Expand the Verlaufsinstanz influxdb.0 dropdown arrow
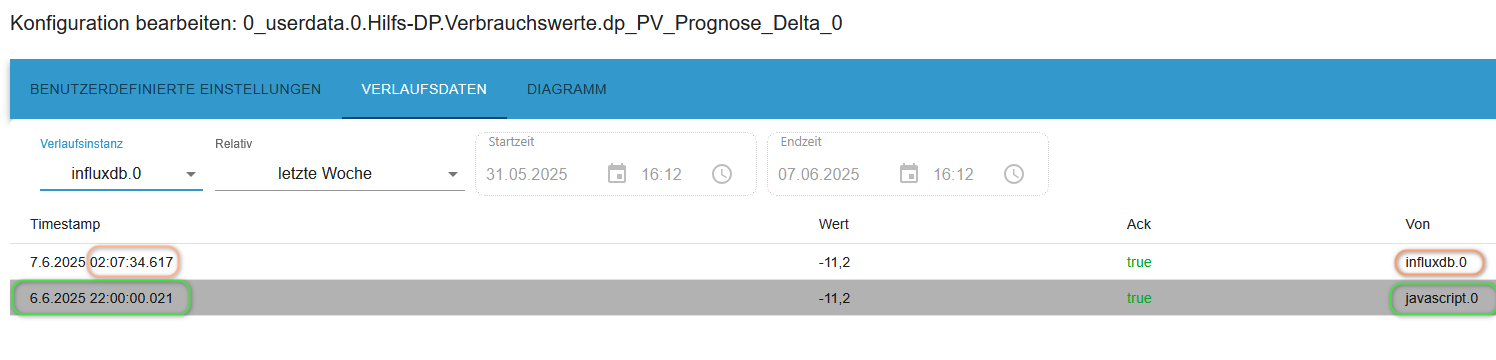1496x360 pixels. (x=190, y=174)
